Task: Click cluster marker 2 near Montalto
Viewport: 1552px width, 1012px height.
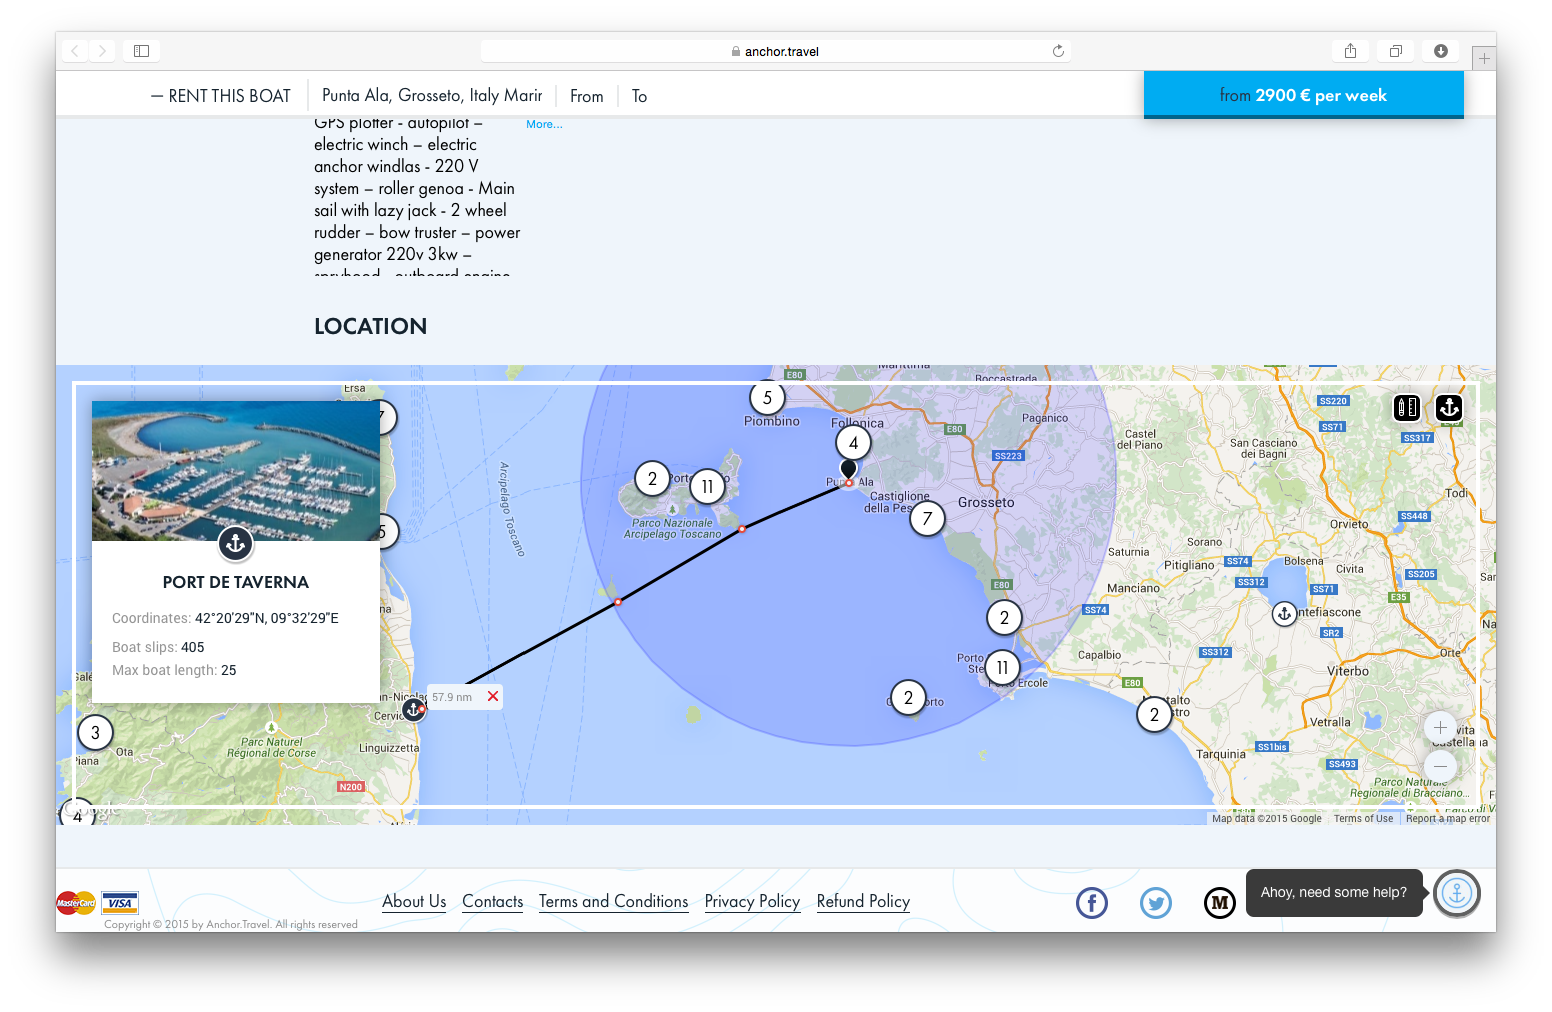Action: (x=1154, y=715)
